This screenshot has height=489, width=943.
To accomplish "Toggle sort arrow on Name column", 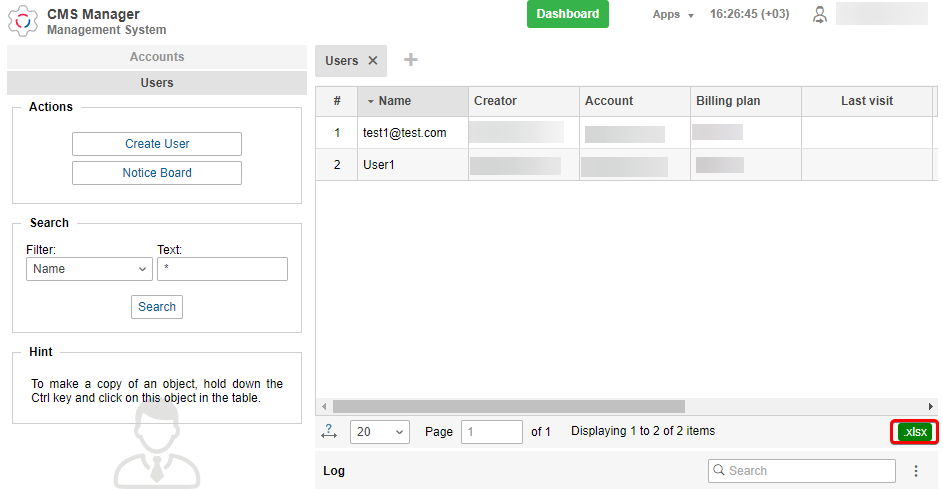I will point(370,101).
